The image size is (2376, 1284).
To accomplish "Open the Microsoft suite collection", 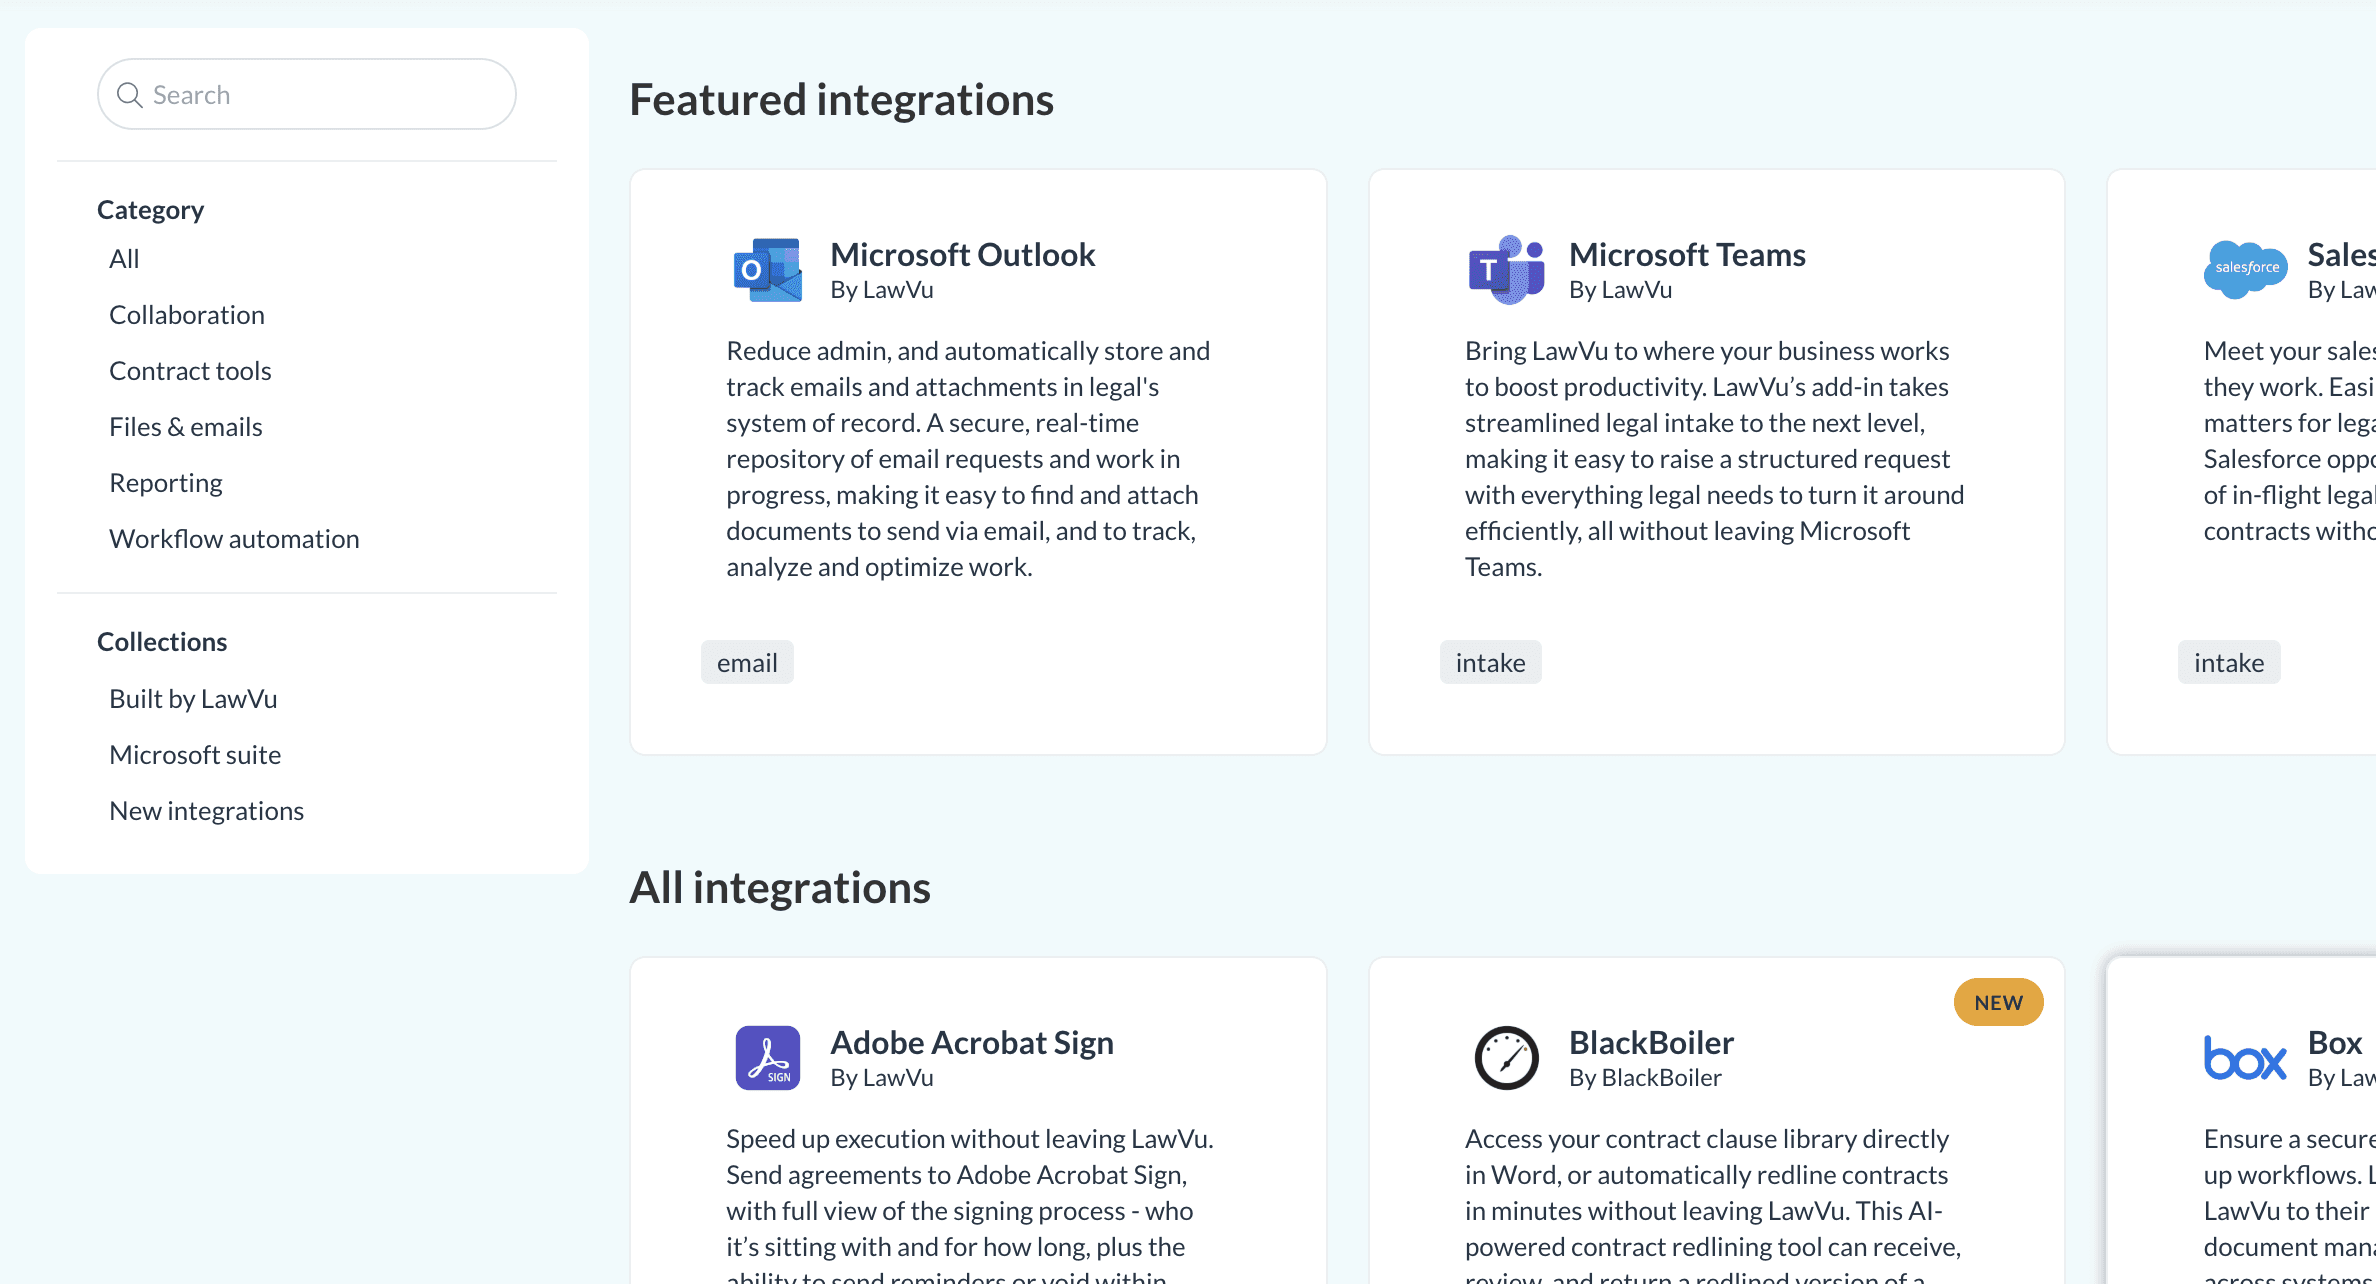I will point(195,755).
